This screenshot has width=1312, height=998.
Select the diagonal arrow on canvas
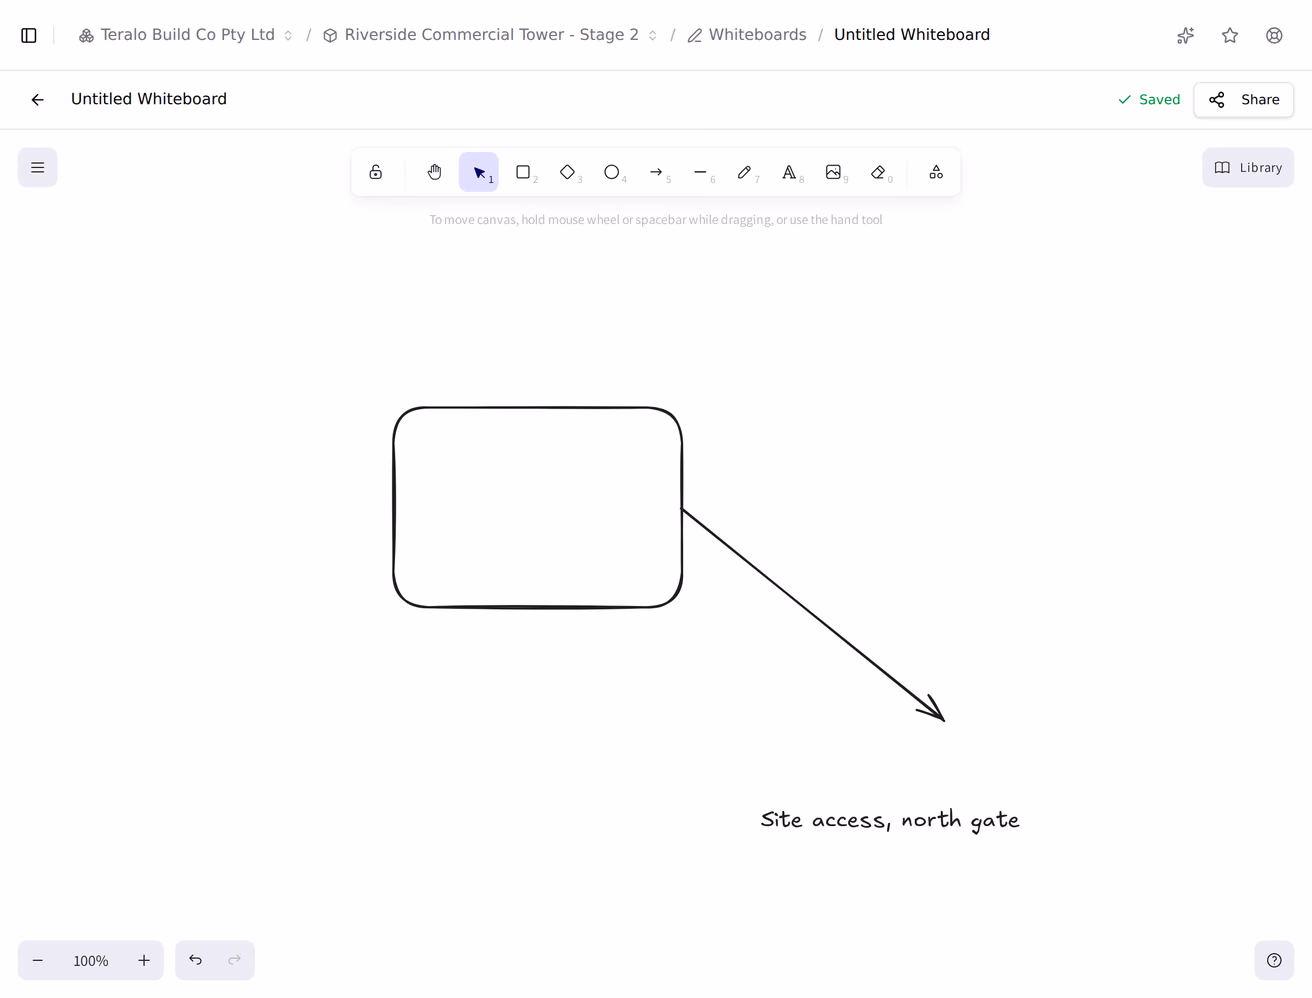click(813, 614)
